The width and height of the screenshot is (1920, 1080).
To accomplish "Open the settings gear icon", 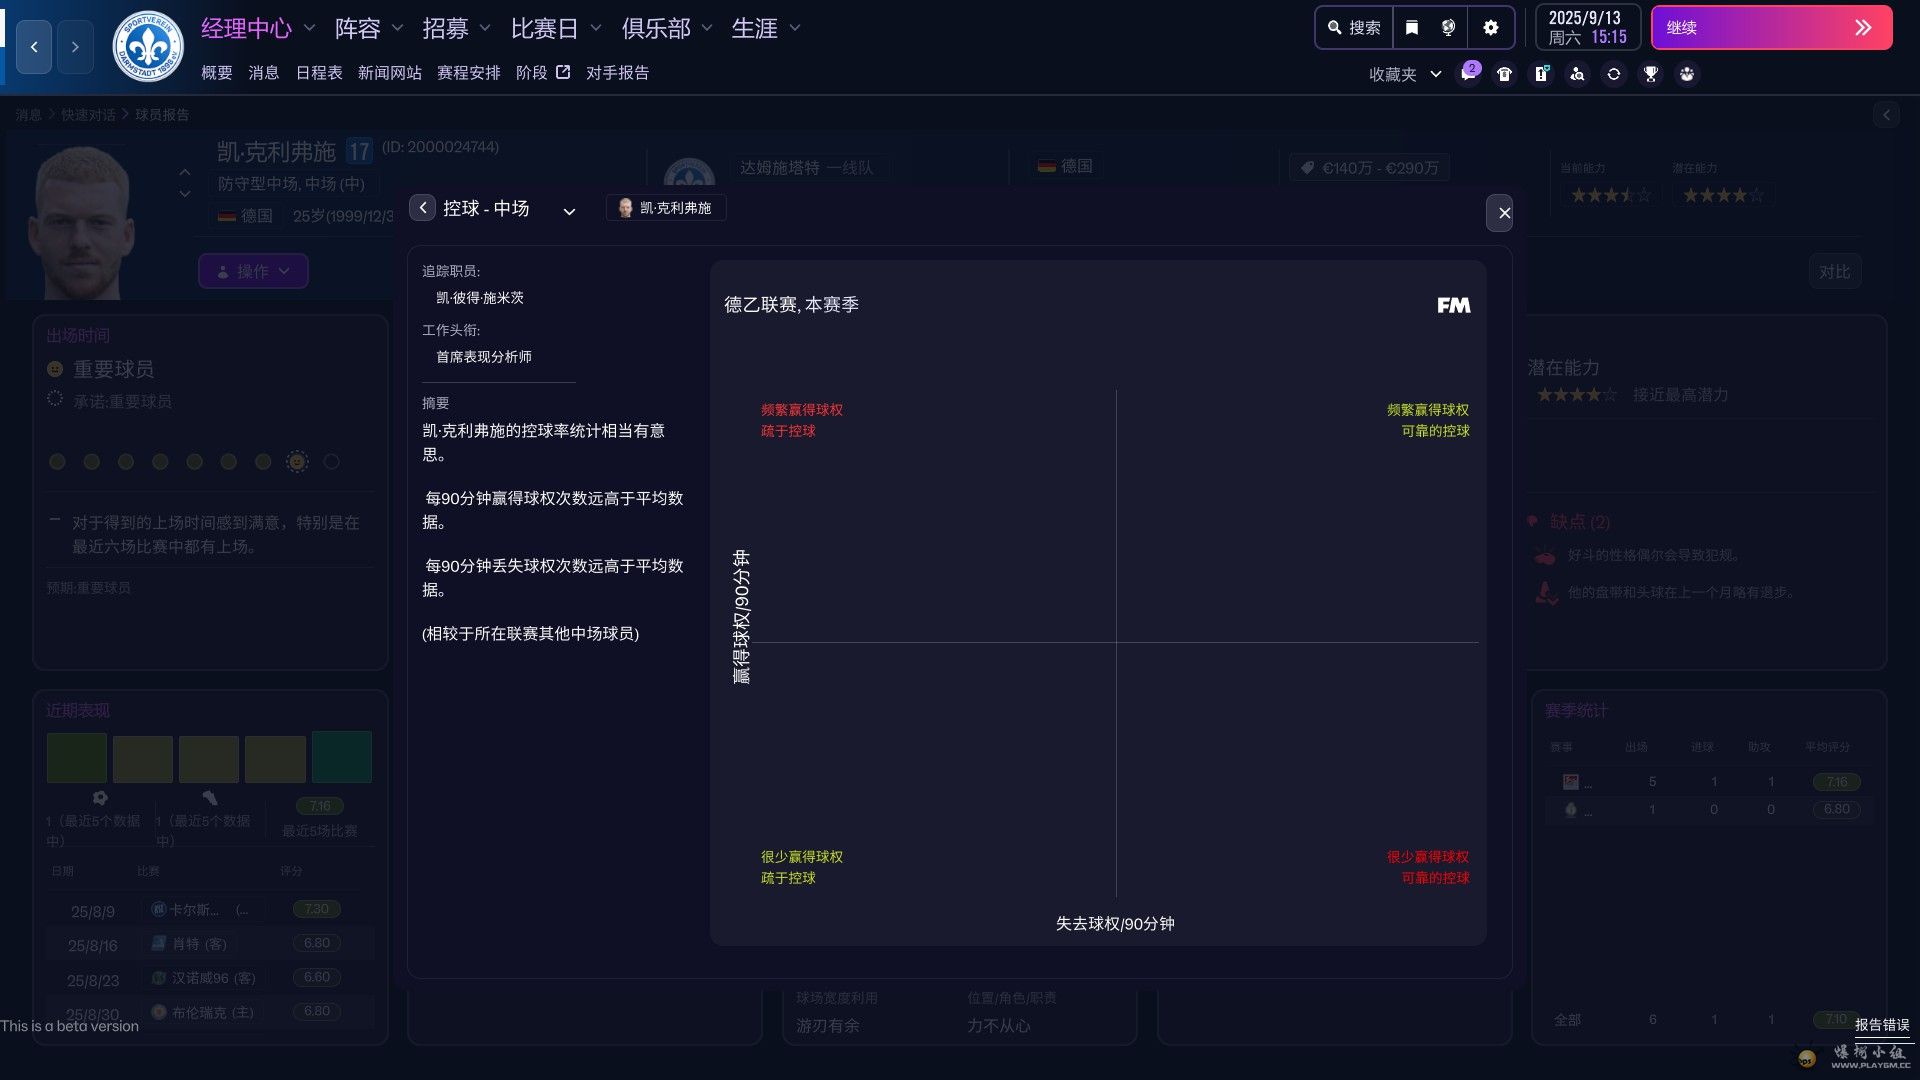I will pos(1490,28).
